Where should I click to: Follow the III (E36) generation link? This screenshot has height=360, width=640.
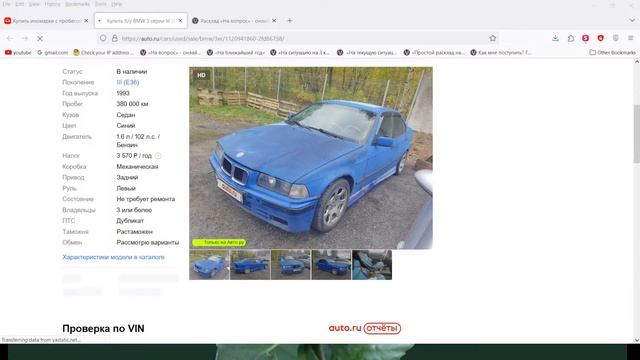tap(128, 82)
